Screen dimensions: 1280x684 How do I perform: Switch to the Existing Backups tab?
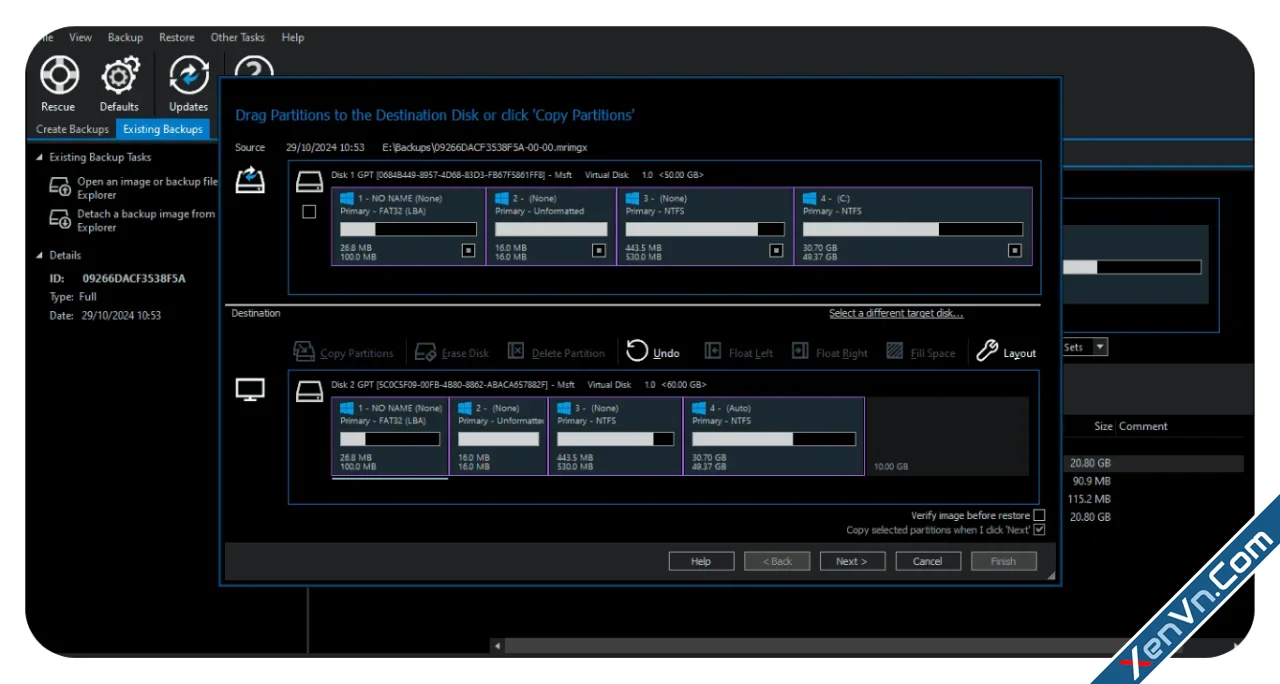pos(163,129)
